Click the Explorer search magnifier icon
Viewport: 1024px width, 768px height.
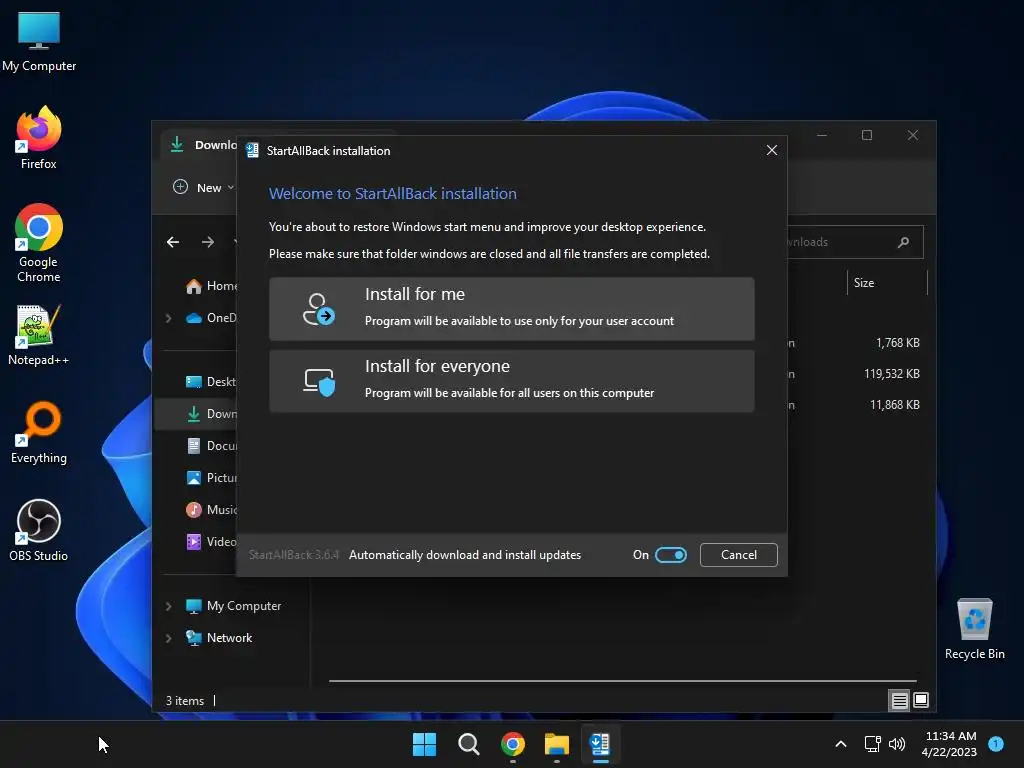903,242
